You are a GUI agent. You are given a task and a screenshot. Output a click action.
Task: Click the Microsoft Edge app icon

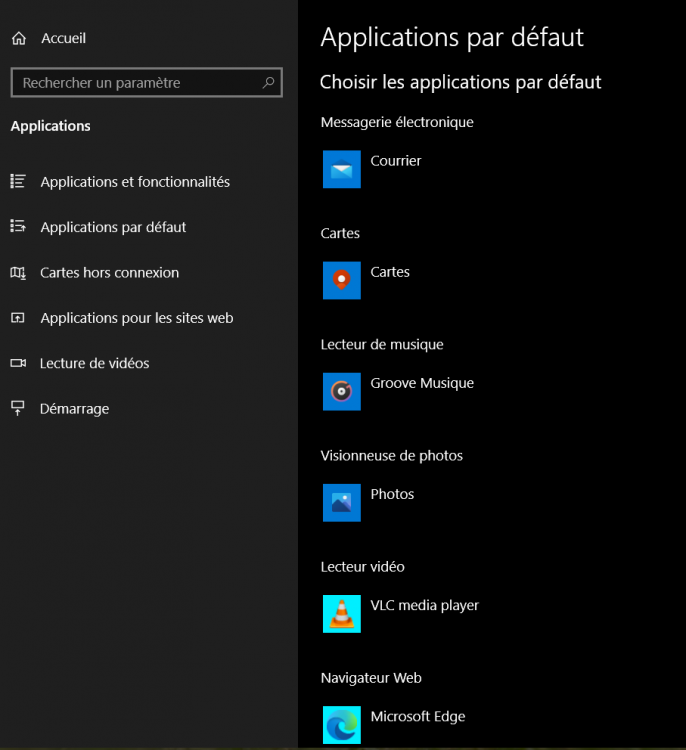pos(342,725)
